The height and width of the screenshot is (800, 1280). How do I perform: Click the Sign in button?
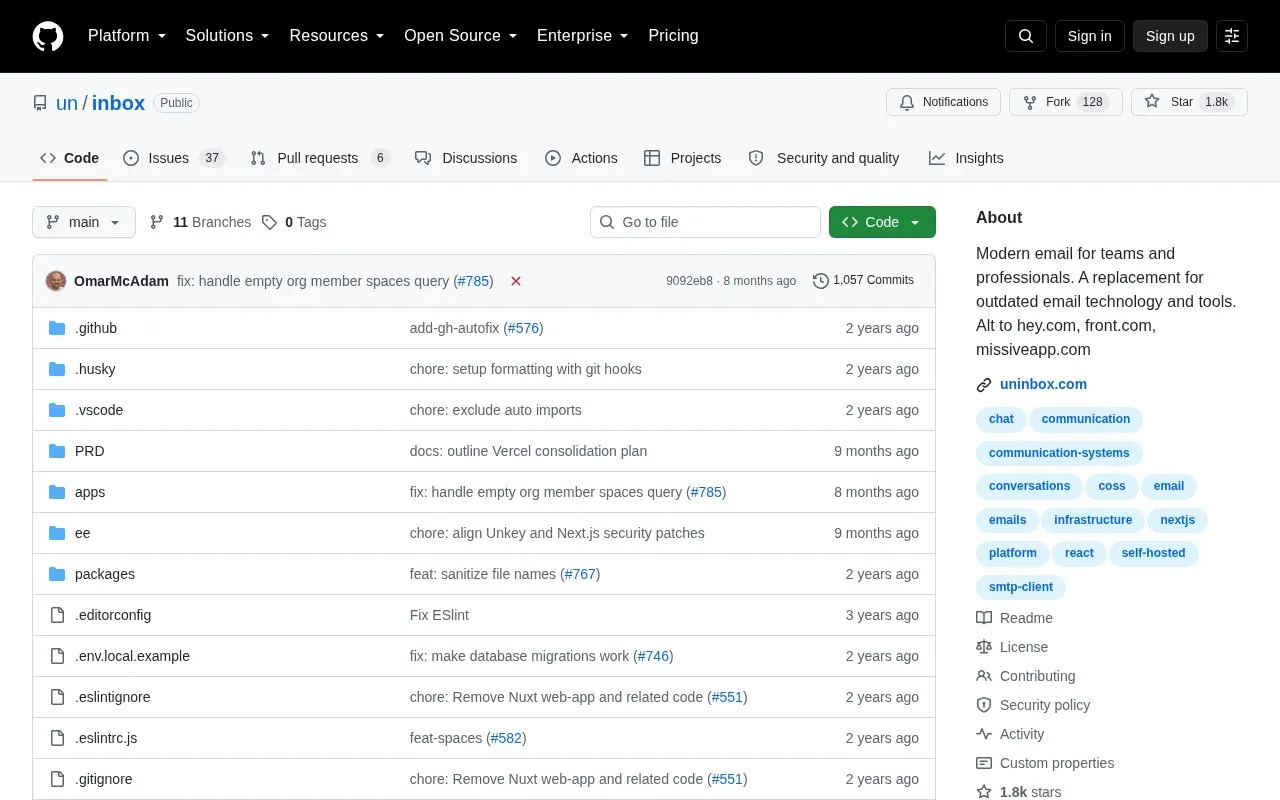(x=1089, y=36)
